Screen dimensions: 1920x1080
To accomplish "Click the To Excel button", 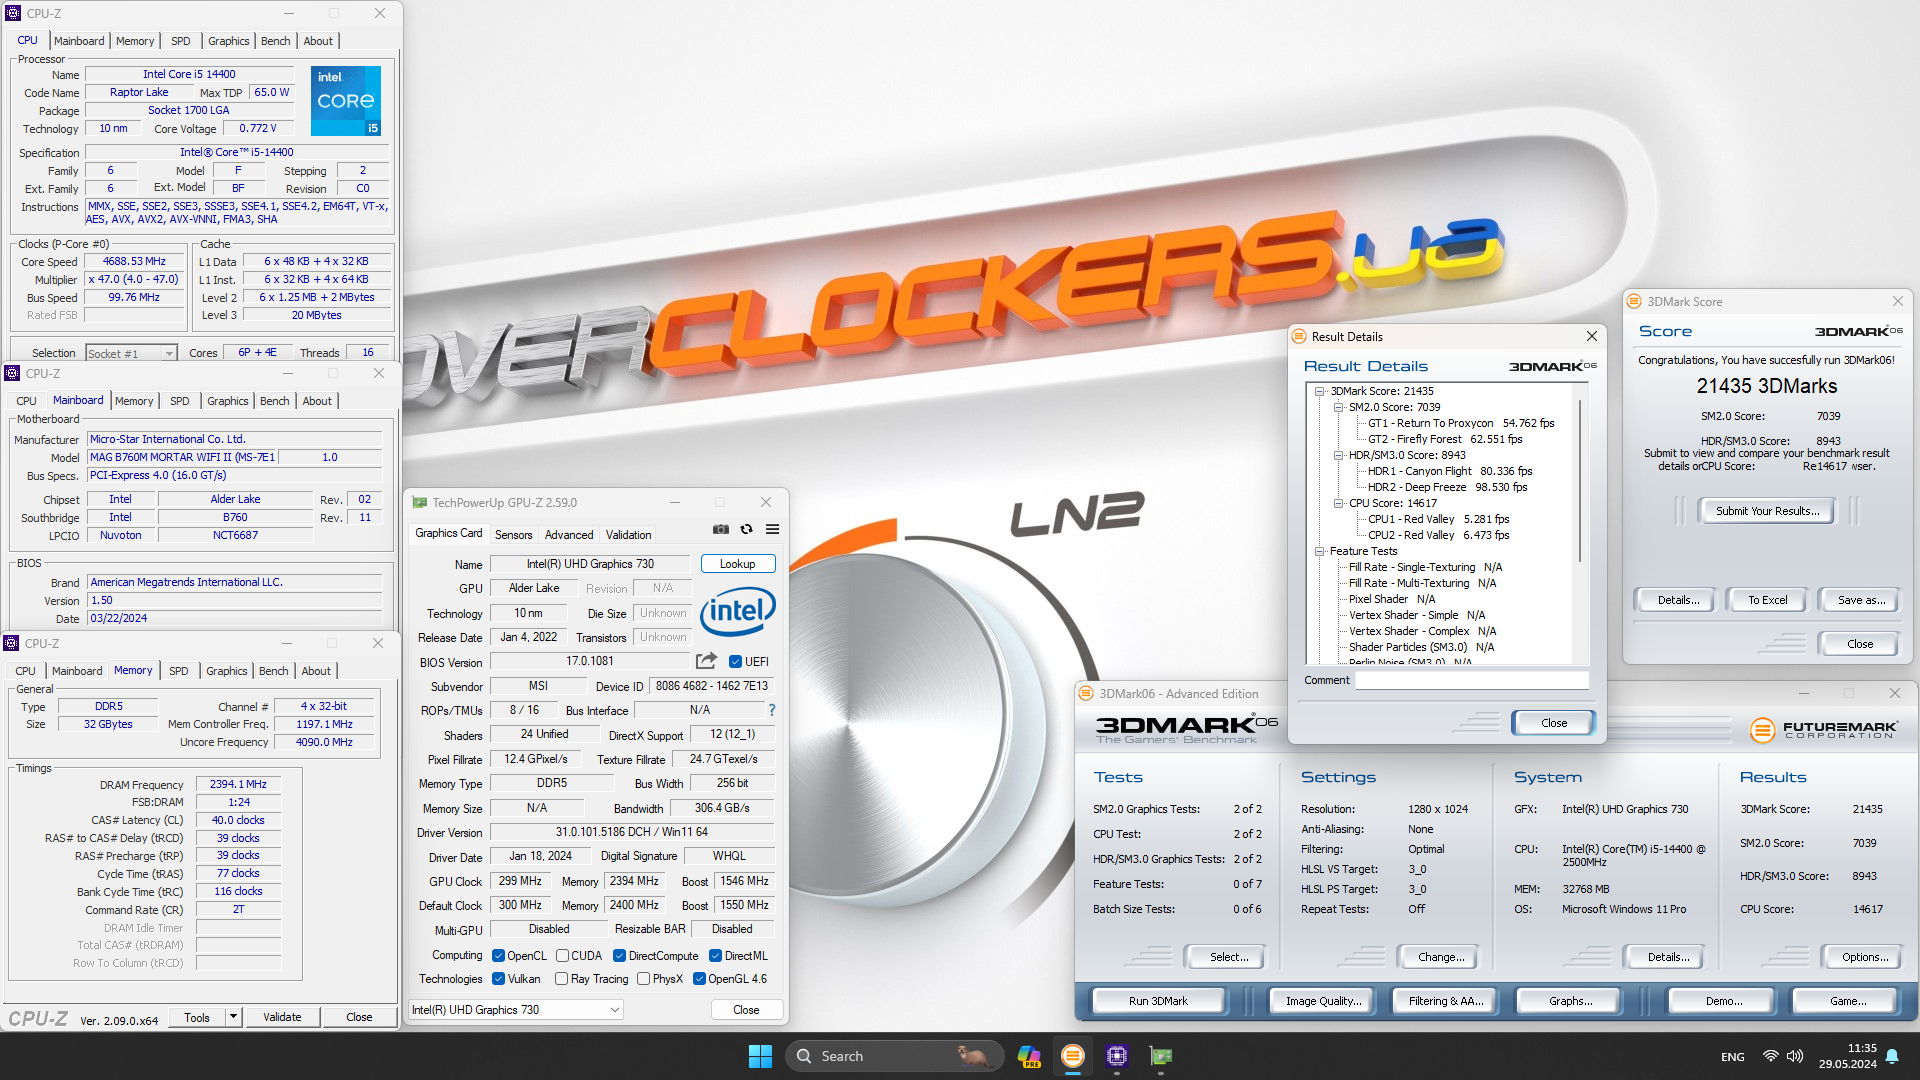I will coord(1767,600).
